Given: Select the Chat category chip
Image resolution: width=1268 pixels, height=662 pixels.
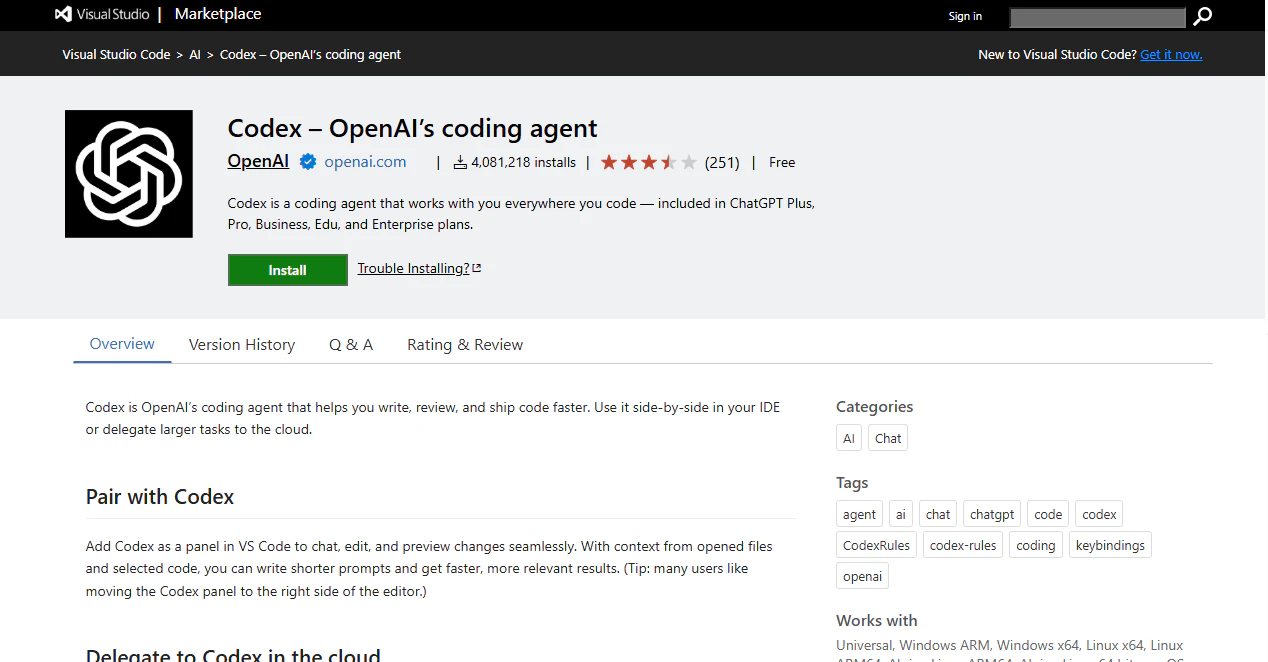Looking at the screenshot, I should point(888,438).
